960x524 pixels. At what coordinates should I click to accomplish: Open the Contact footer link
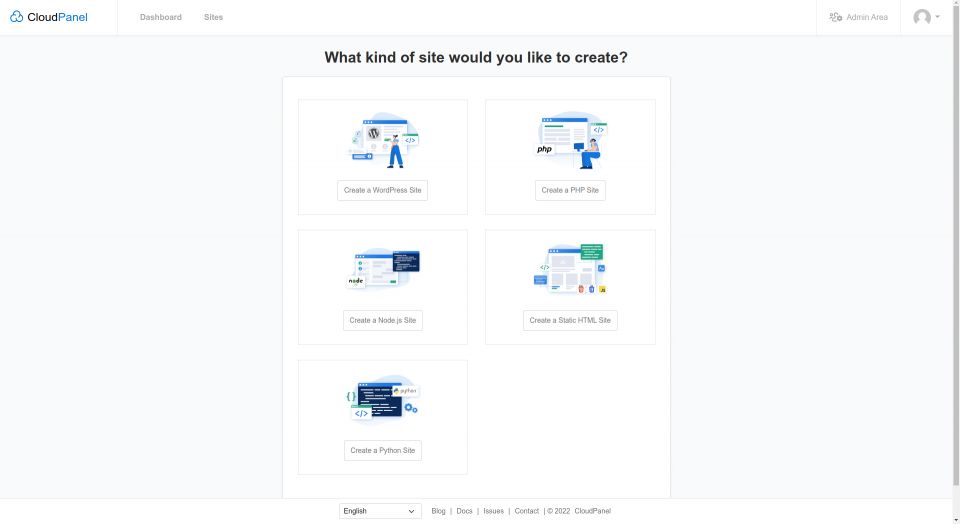[527, 511]
